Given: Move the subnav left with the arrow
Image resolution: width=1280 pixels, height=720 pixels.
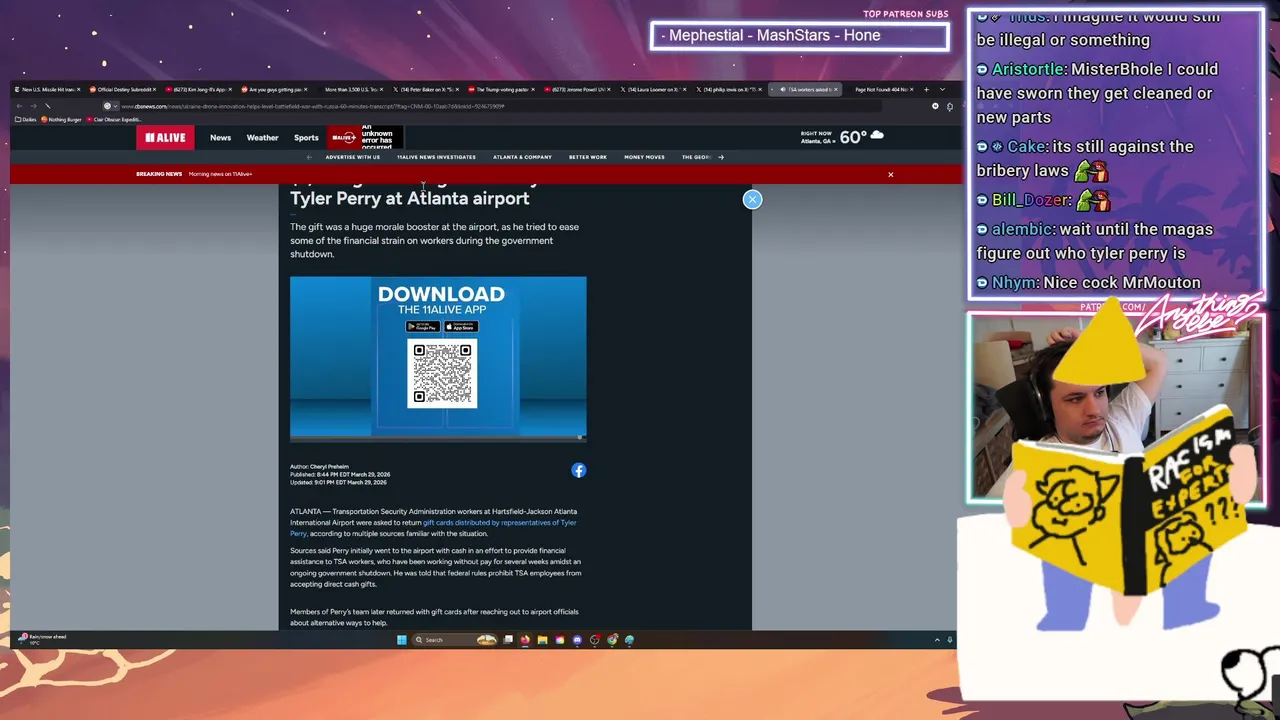Looking at the screenshot, I should click(x=309, y=157).
